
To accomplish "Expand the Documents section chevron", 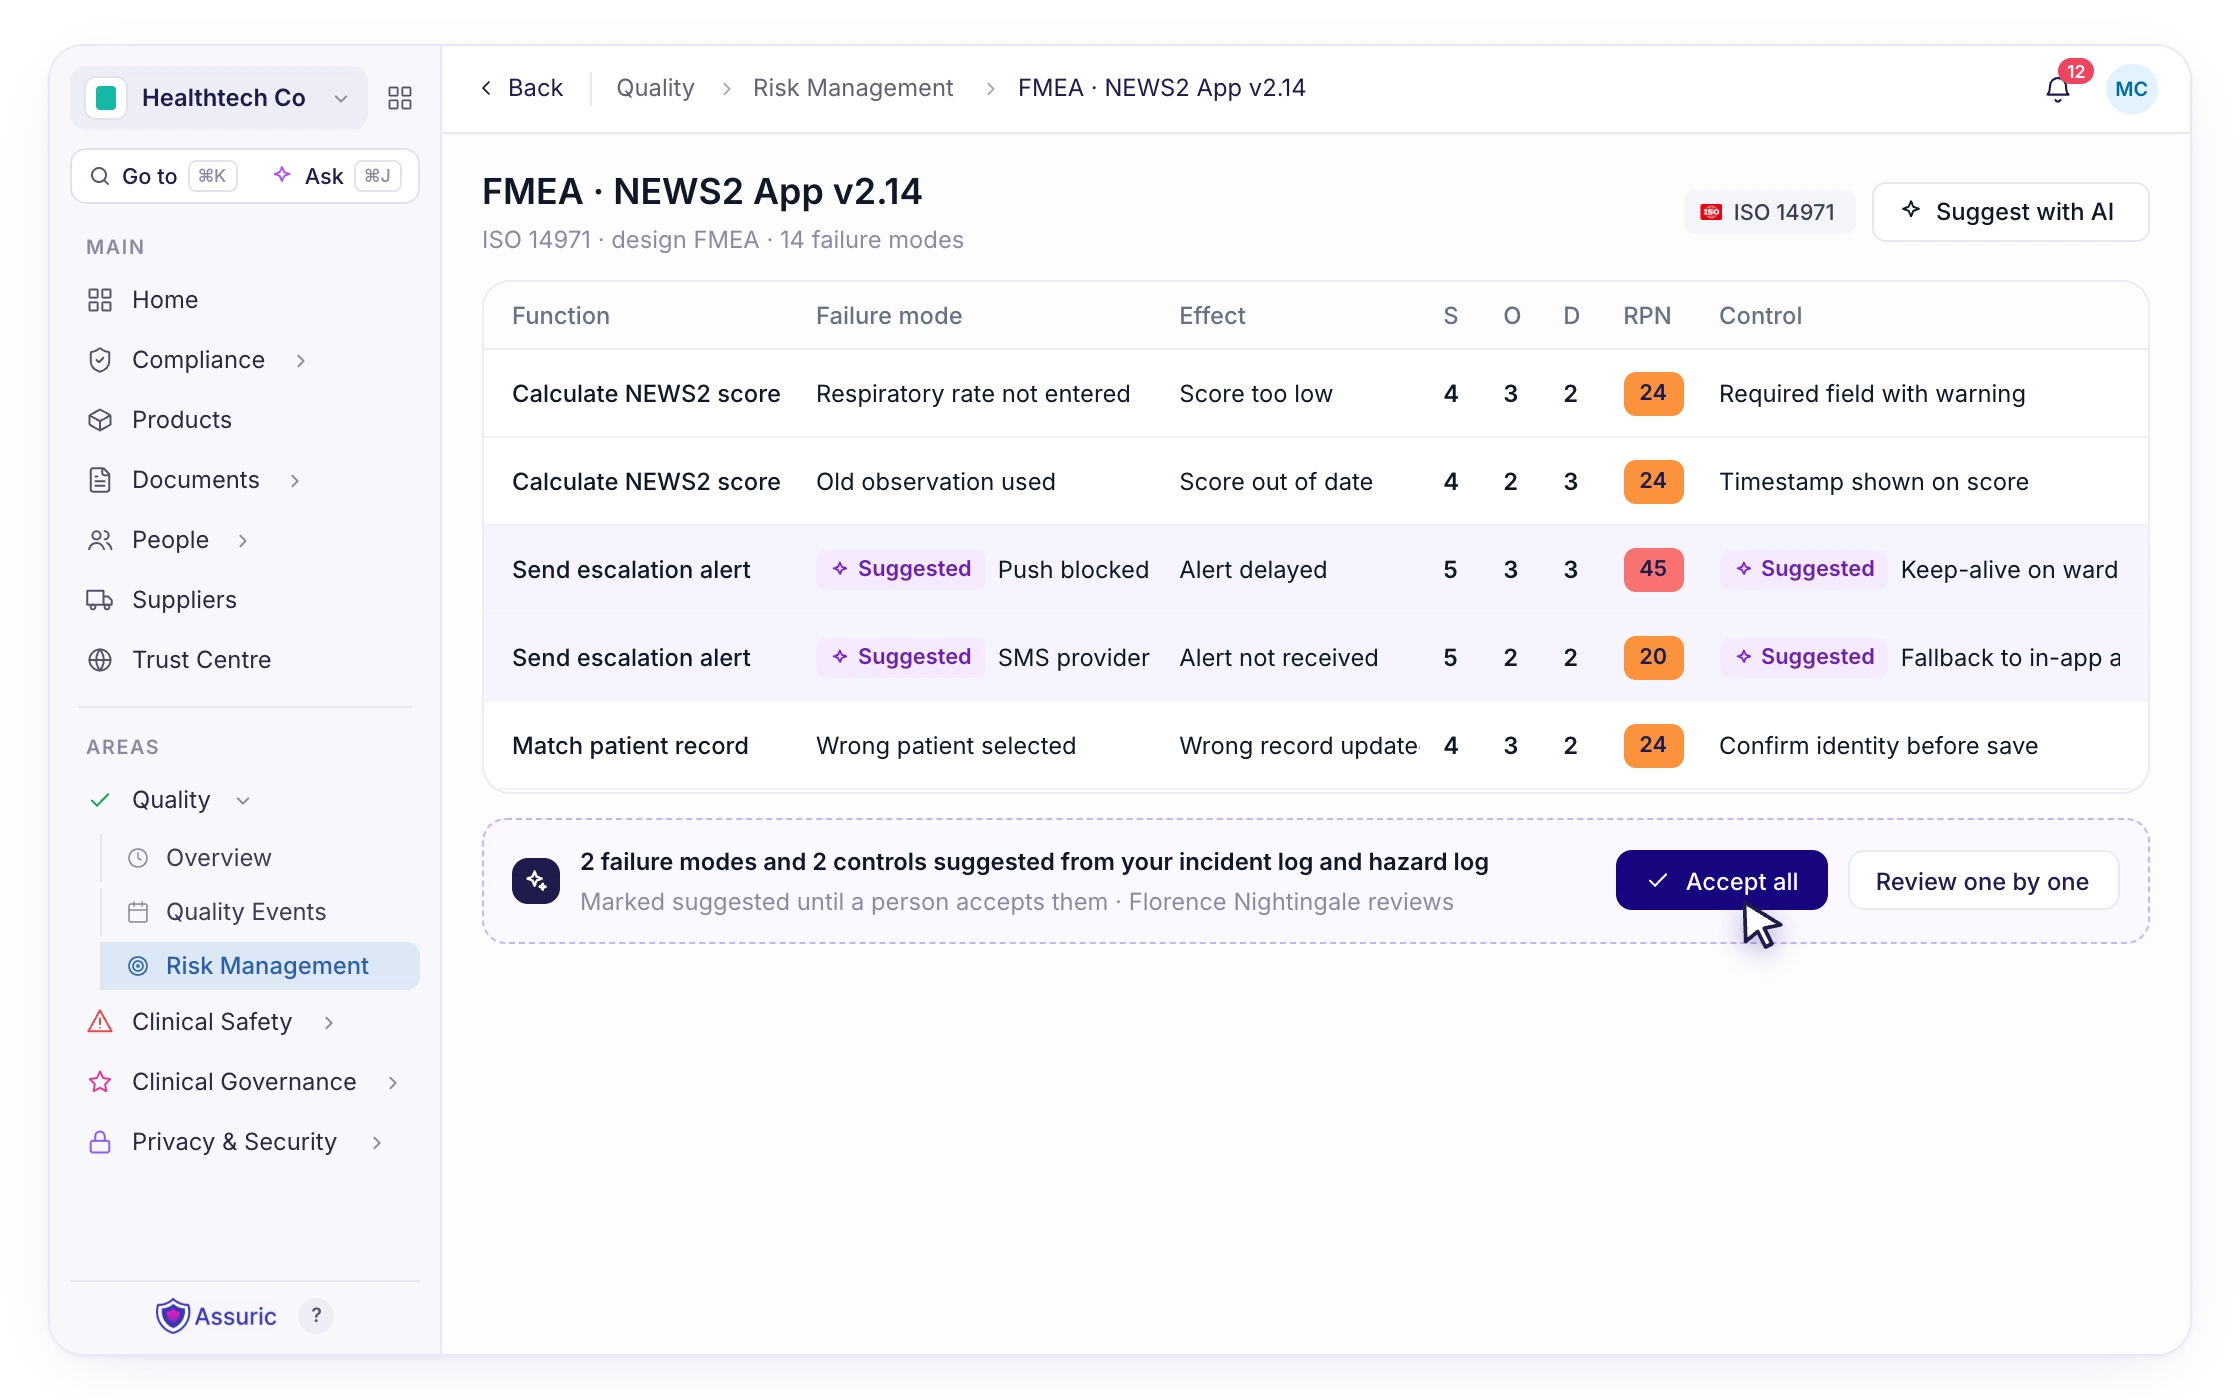I will tap(295, 480).
